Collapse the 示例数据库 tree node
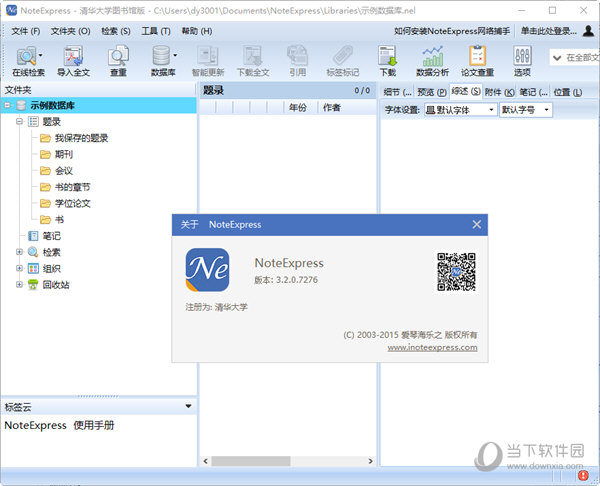Viewport: 600px width, 486px height. [8, 105]
